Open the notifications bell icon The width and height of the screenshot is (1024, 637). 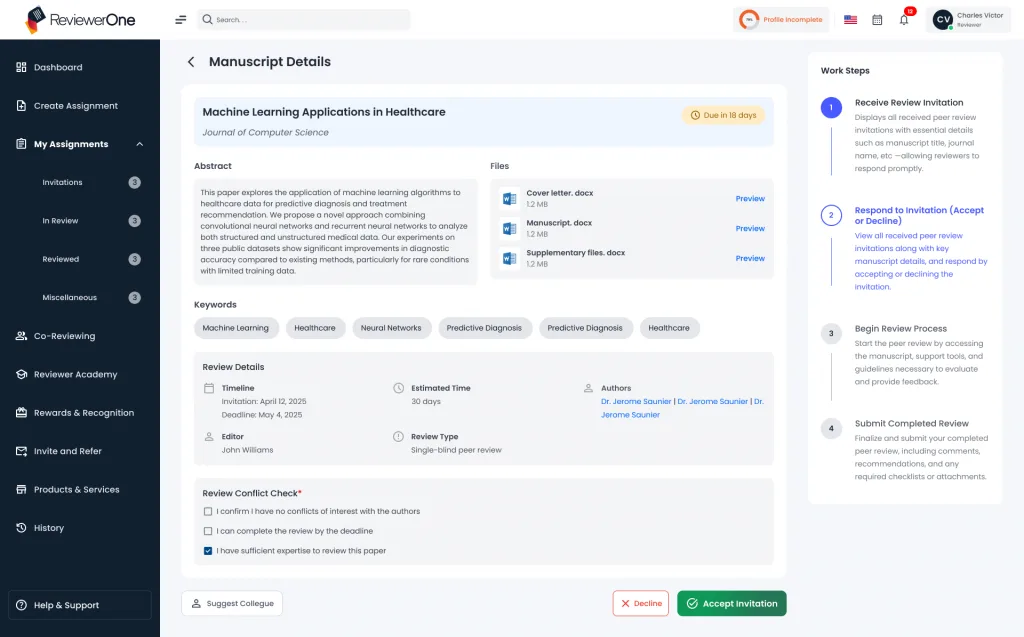coord(904,20)
